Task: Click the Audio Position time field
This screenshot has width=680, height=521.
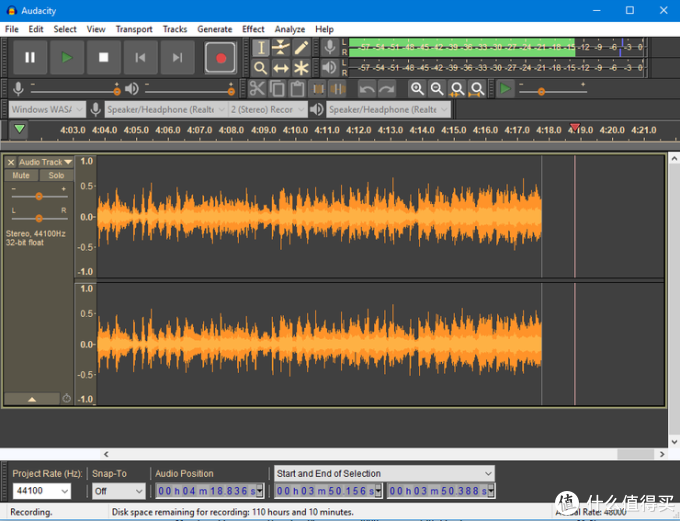Action: click(x=210, y=491)
